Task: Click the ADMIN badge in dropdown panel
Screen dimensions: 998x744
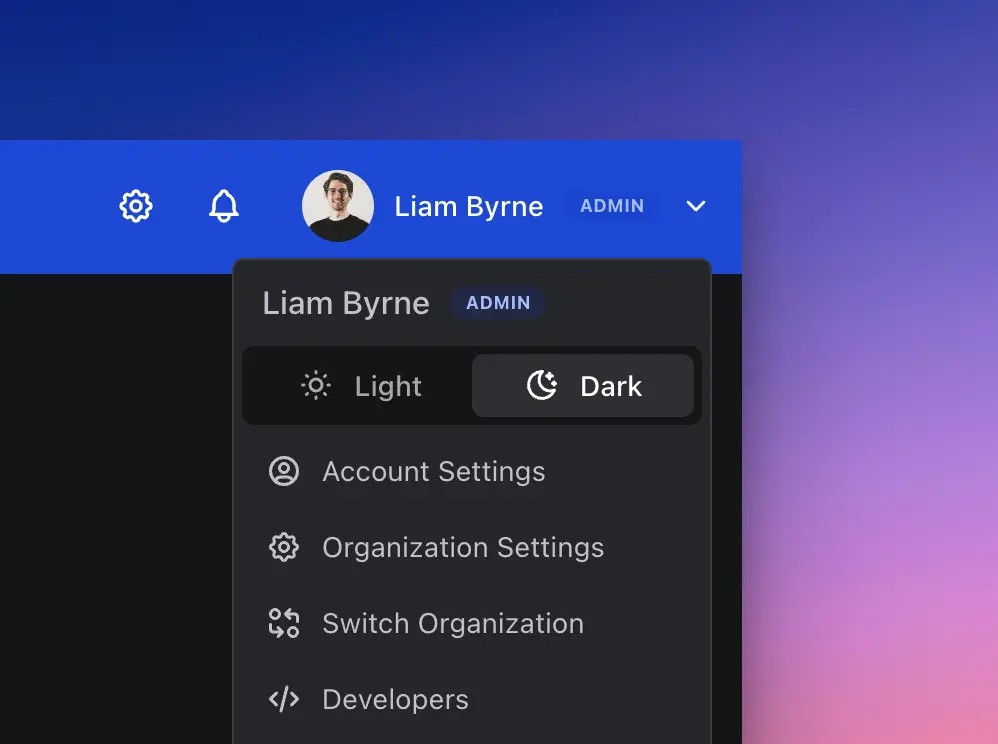Action: [498, 303]
